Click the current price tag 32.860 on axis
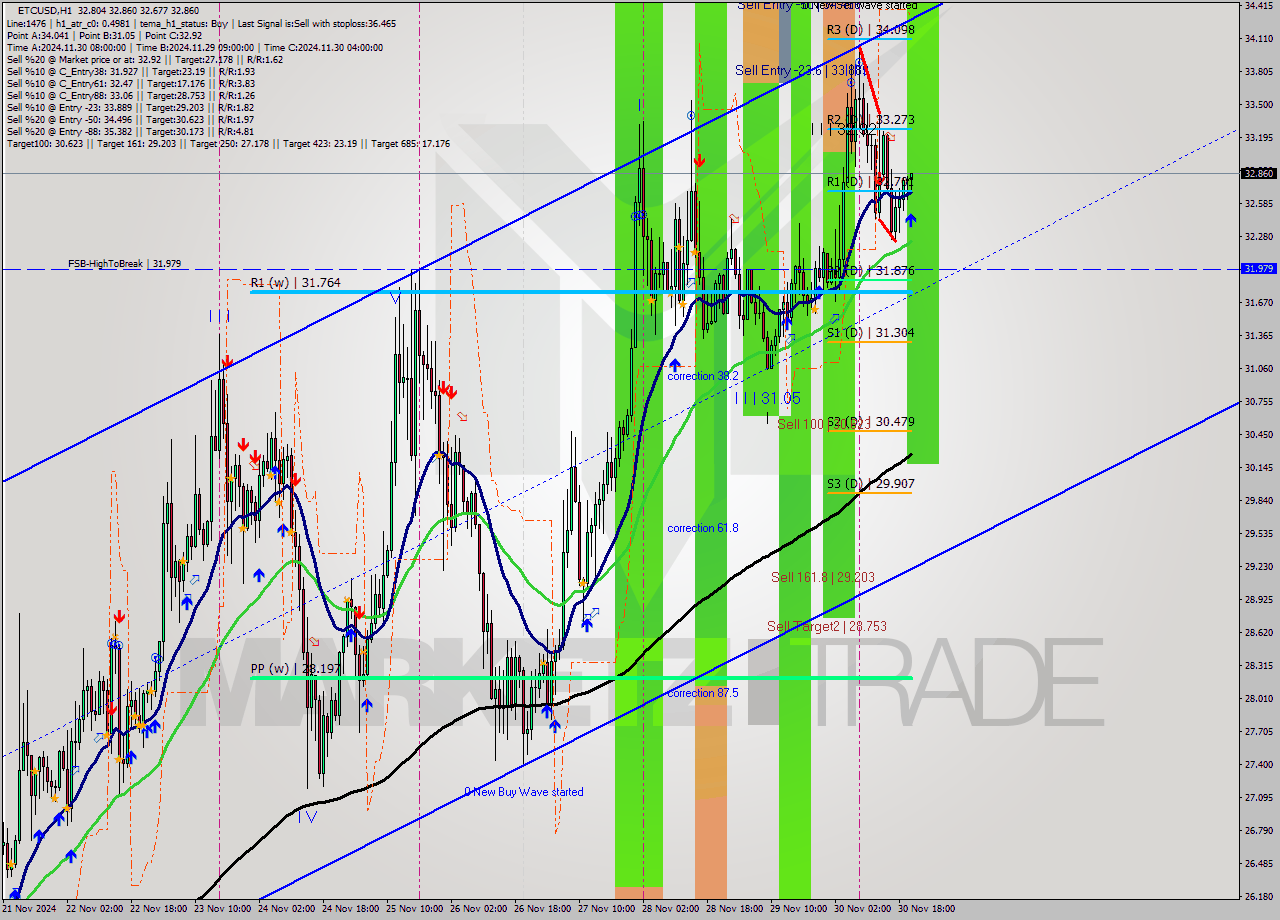This screenshot has height=920, width=1280. (x=1258, y=173)
